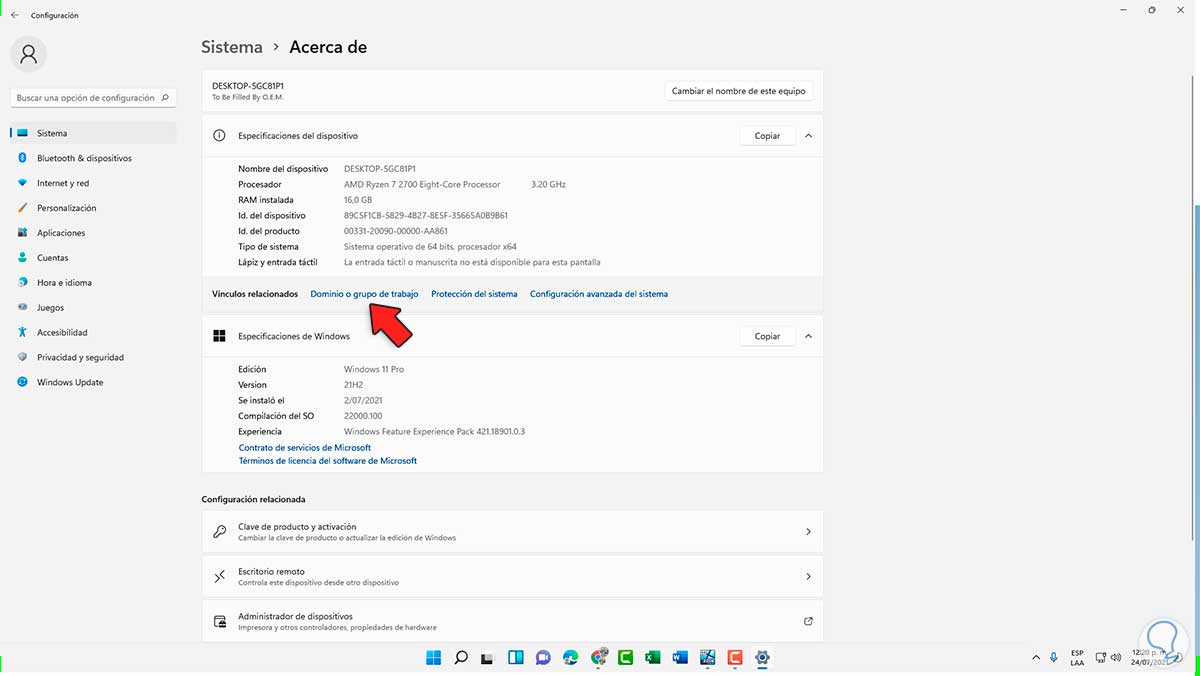This screenshot has height=676, width=1200.
Task: Click the device name DESKTOP-5GC81P1 value
Action: tap(380, 169)
